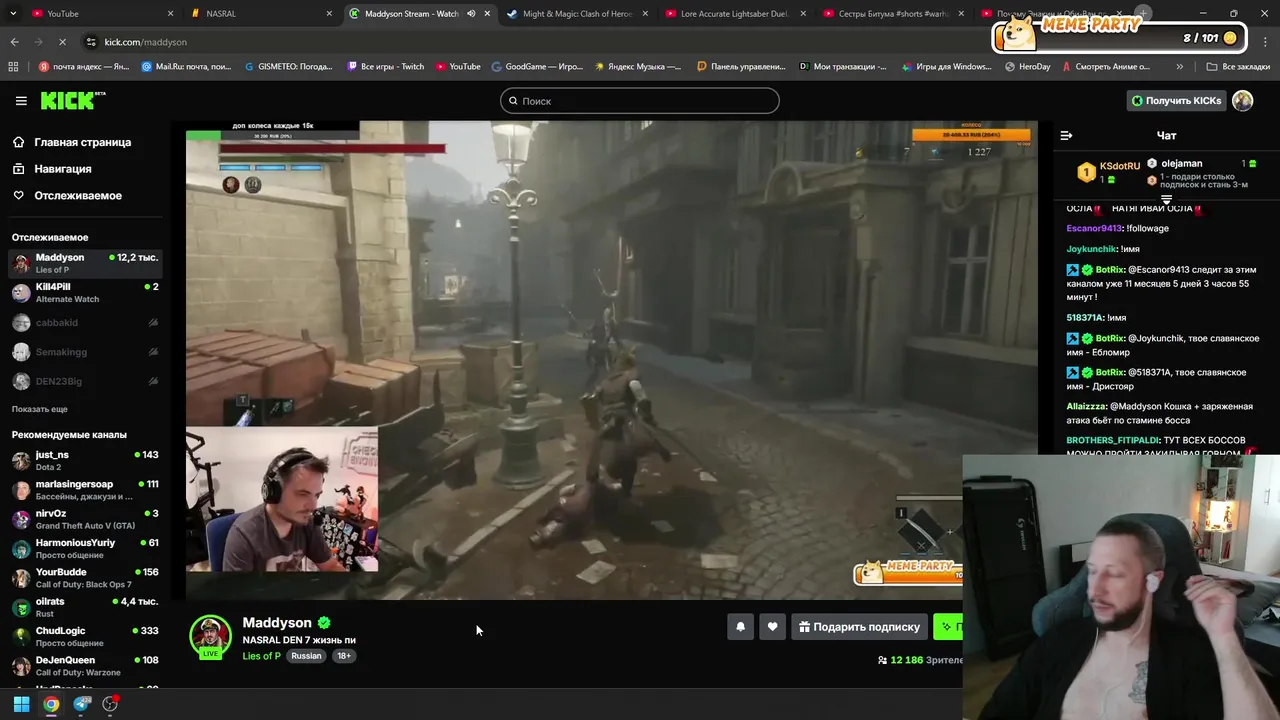Click Подарить подписку button
Viewport: 1280px width, 720px height.
pos(860,627)
